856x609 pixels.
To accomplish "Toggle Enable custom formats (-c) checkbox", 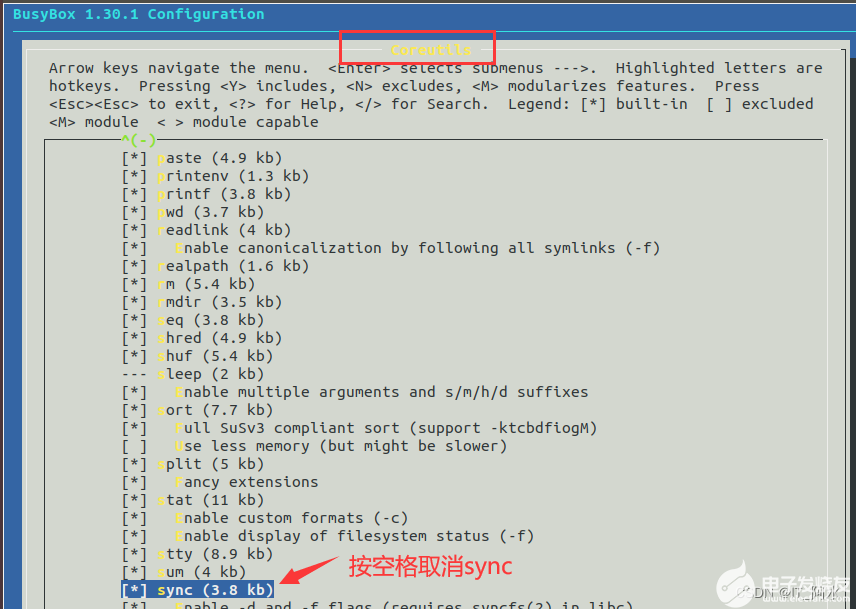I will click(x=134, y=518).
